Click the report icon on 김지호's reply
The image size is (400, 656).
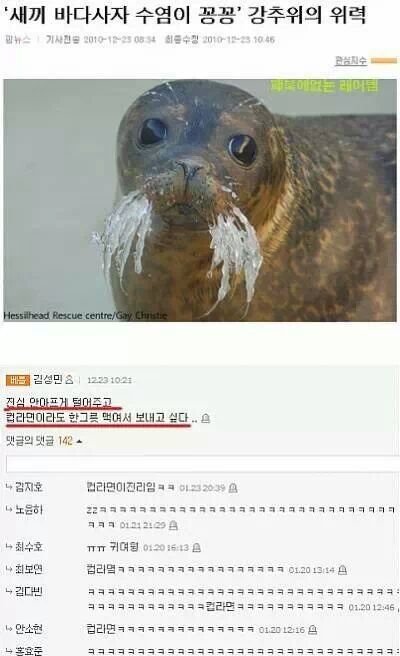click(x=233, y=488)
